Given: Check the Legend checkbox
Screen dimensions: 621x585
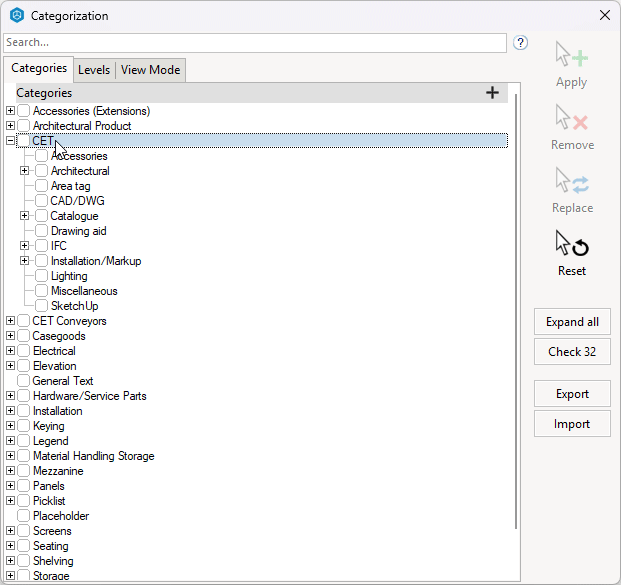Looking at the screenshot, I should pyautogui.click(x=23, y=441).
